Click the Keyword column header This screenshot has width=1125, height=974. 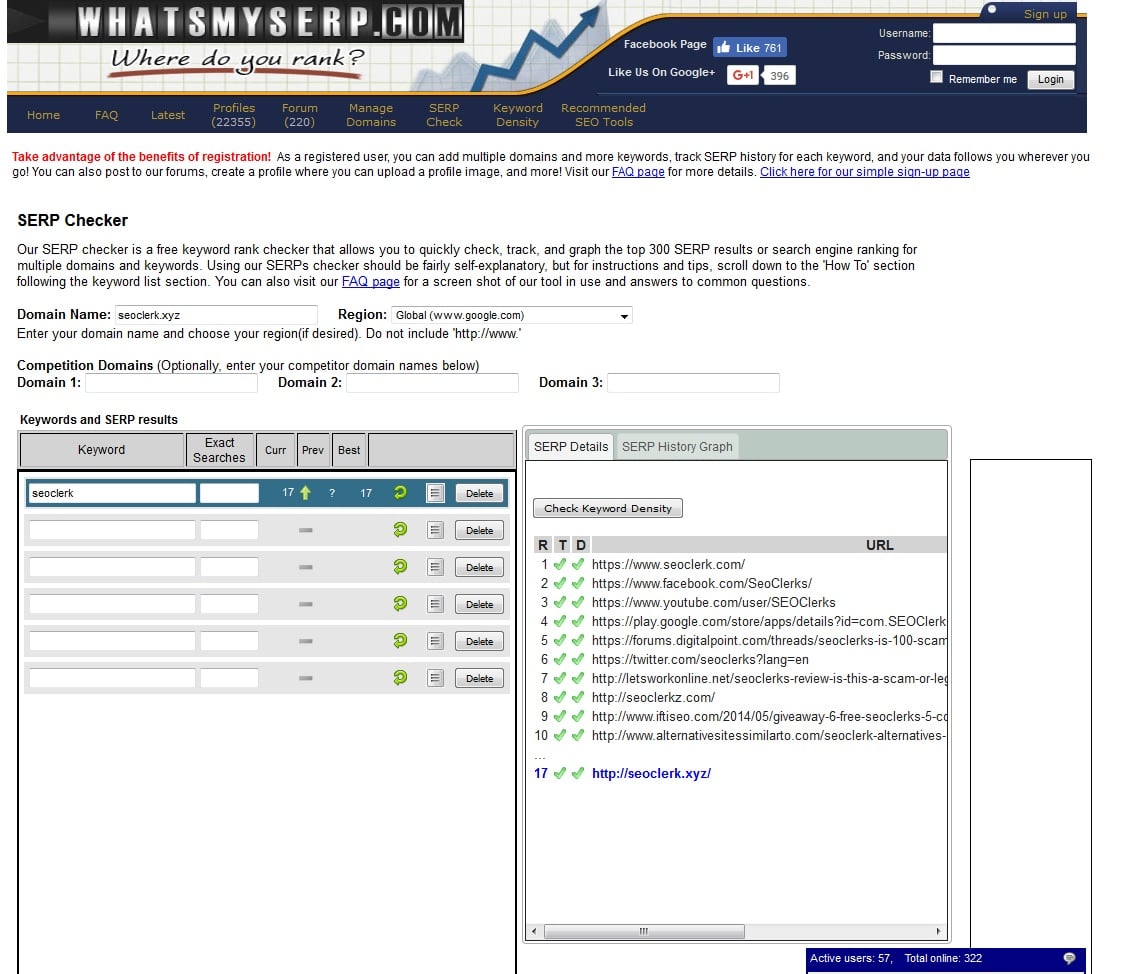(101, 450)
